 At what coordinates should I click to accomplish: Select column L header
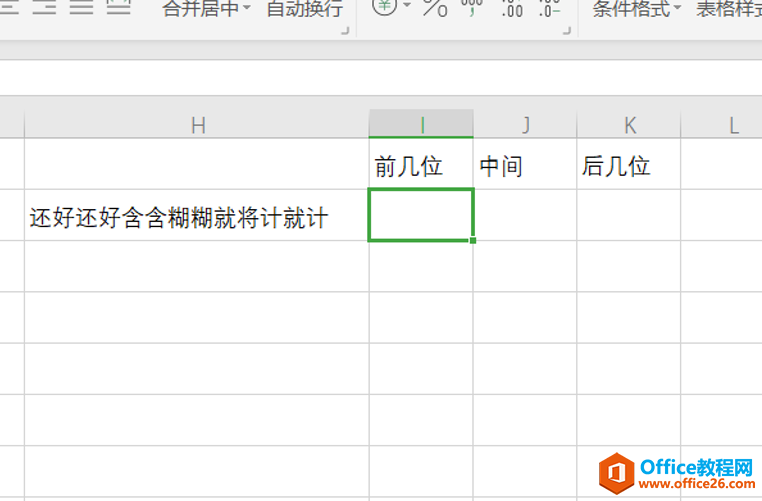(722, 125)
